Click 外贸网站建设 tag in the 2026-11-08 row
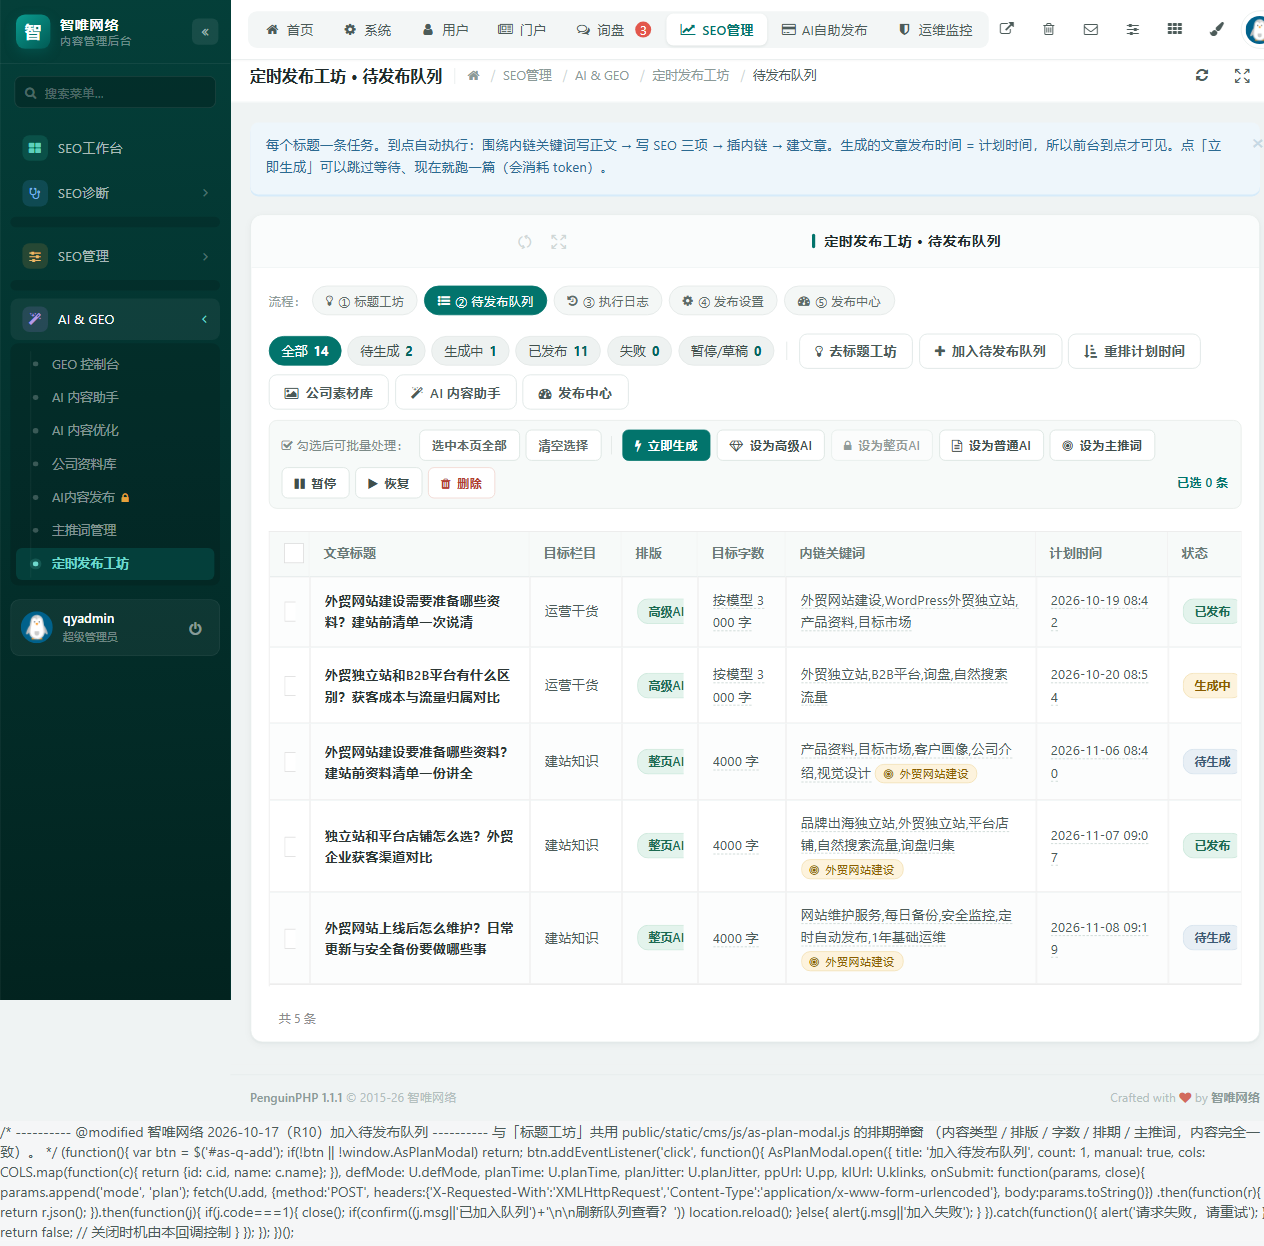The width and height of the screenshot is (1264, 1246). pyautogui.click(x=852, y=962)
